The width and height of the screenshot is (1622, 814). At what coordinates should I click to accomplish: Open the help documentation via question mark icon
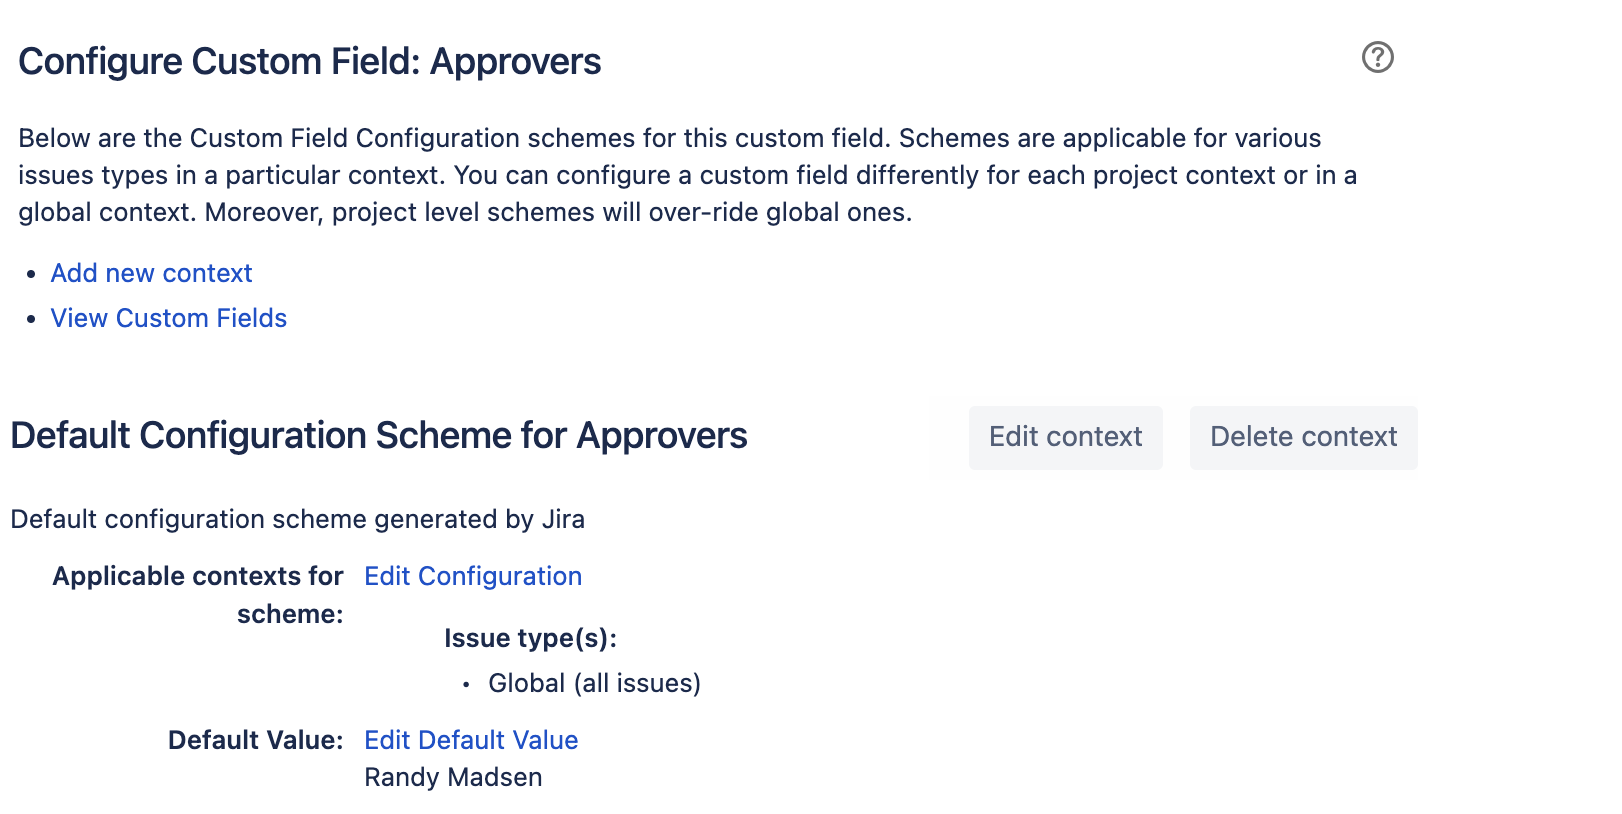(1380, 57)
